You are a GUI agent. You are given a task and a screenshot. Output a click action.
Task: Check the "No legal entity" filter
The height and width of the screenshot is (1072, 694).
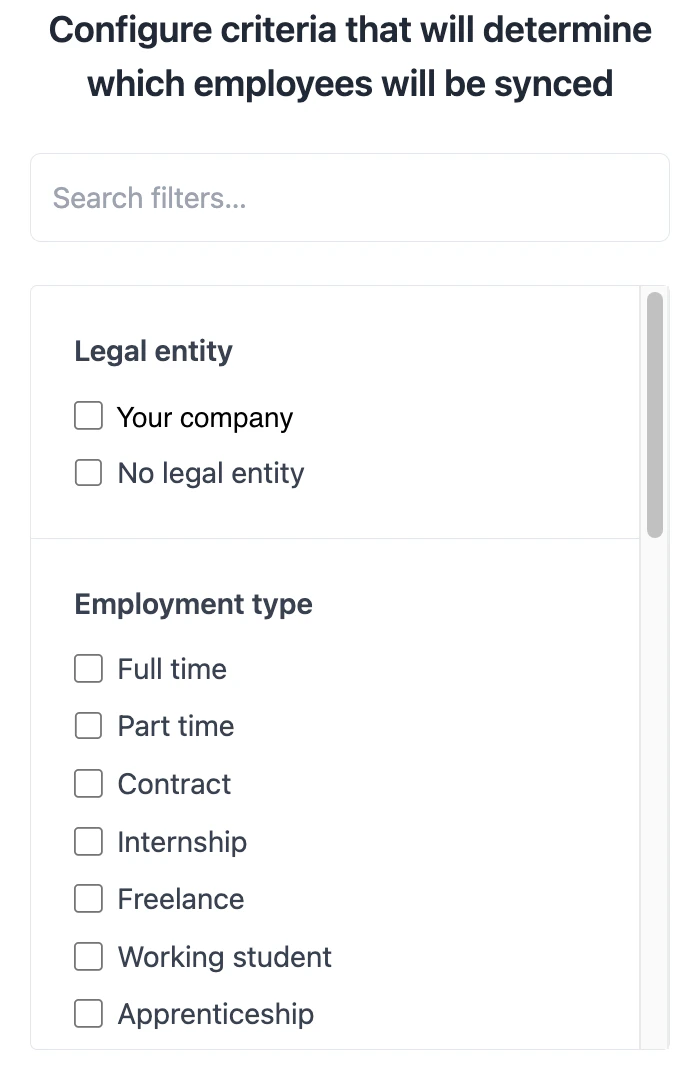pyautogui.click(x=88, y=472)
